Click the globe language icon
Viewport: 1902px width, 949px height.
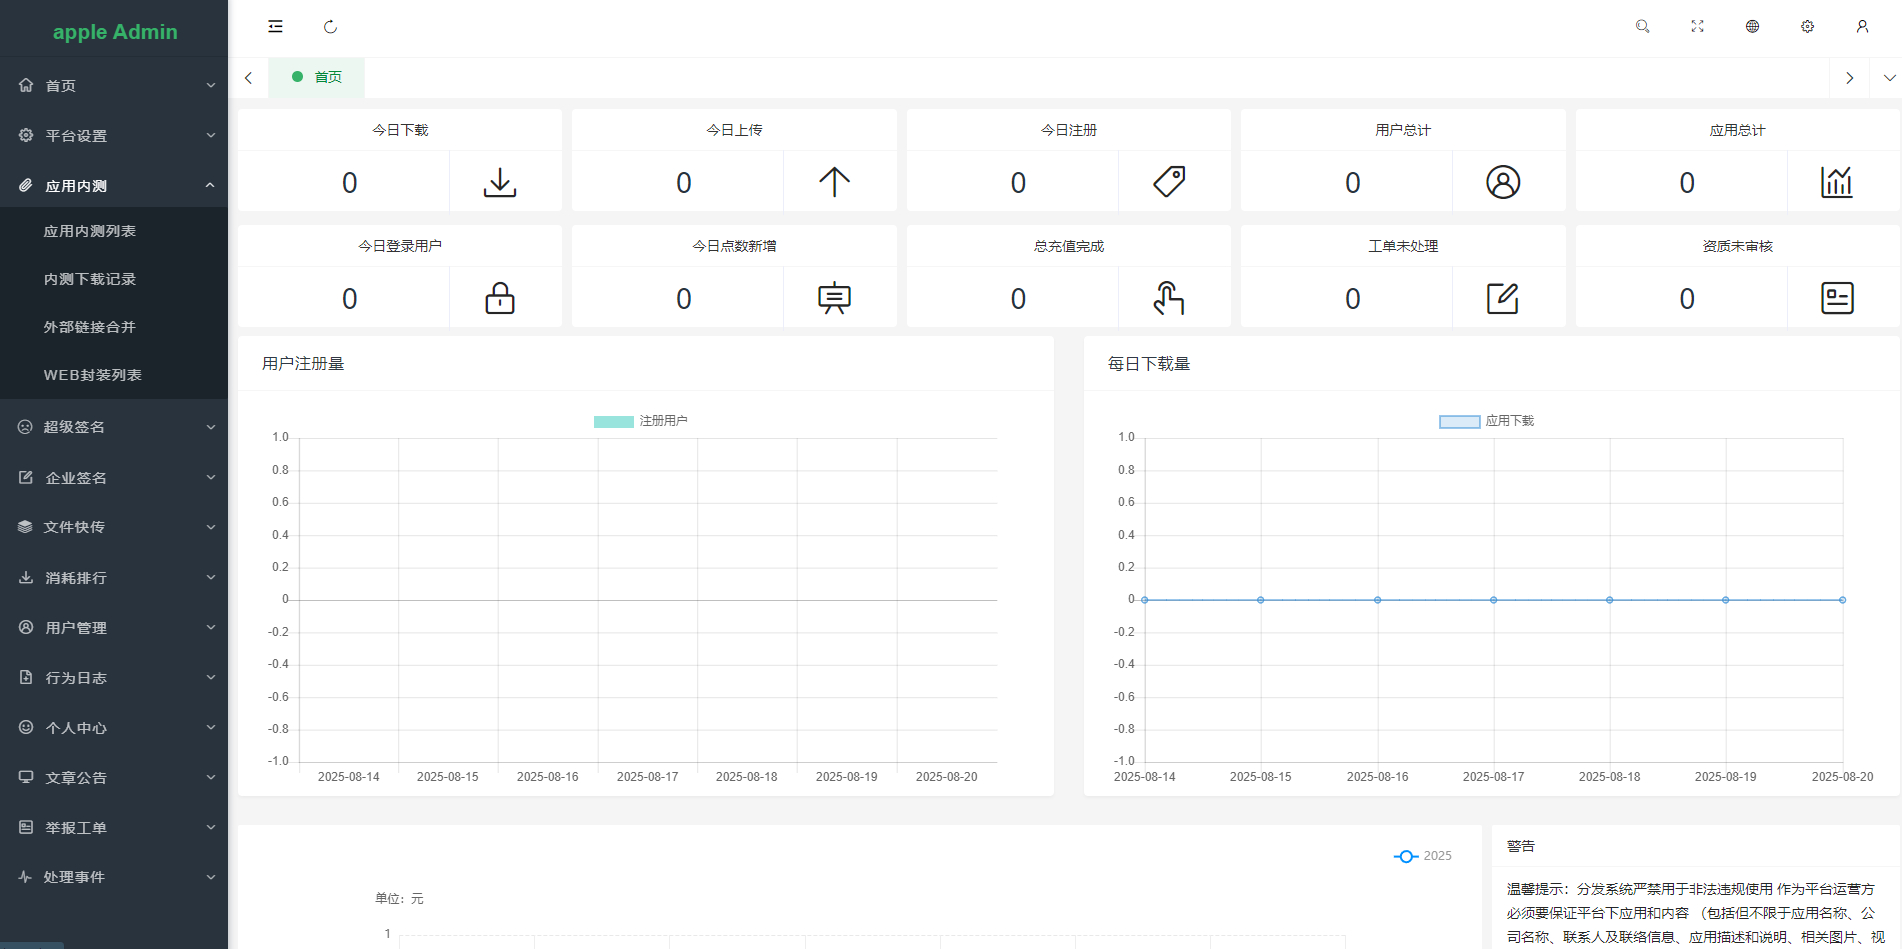(1752, 27)
